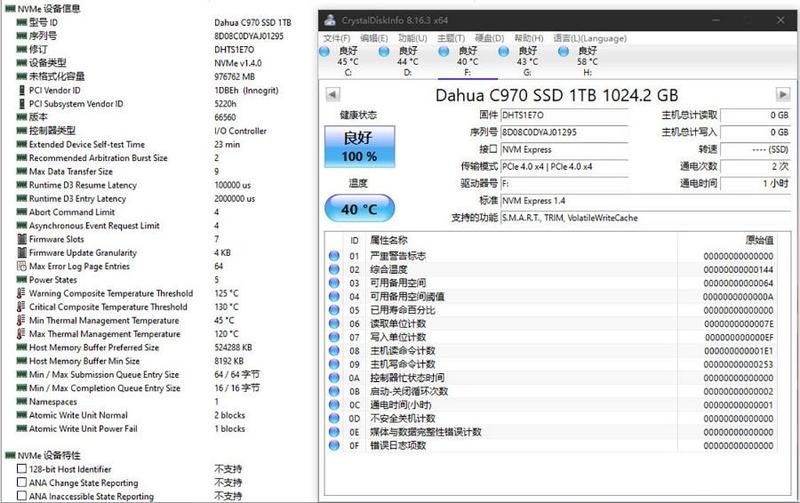
Task: Click the 标准 NVM Express 1.4 field
Action: [x=646, y=200]
